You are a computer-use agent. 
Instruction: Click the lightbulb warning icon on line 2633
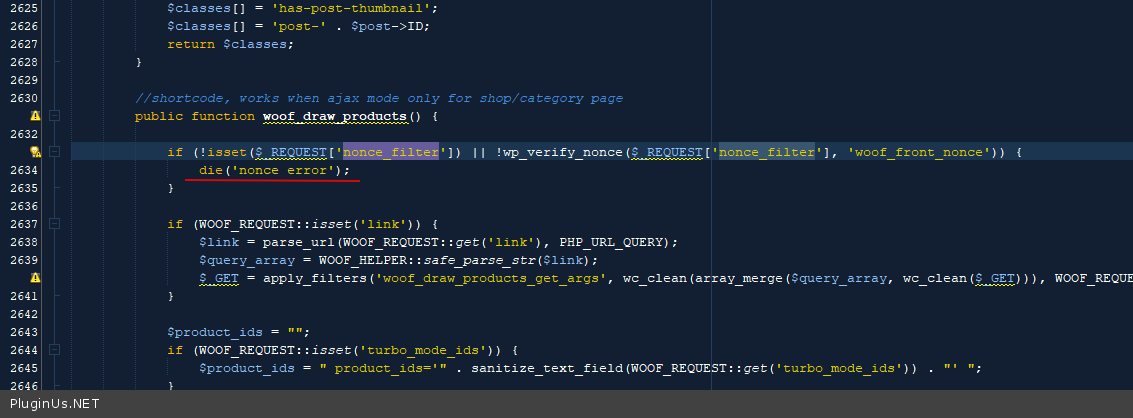pos(35,152)
